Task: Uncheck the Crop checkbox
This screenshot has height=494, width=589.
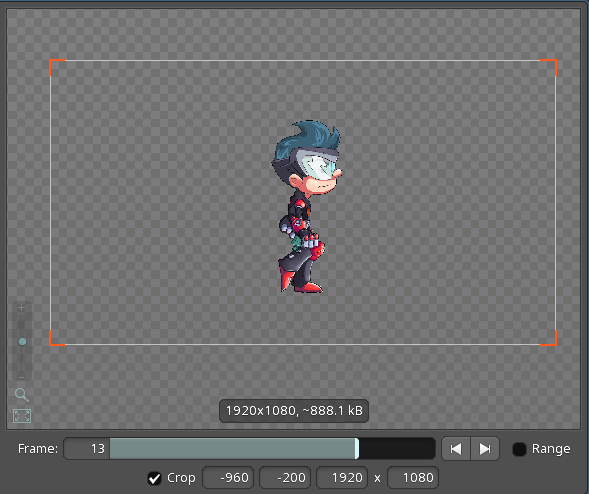Action: pyautogui.click(x=154, y=478)
